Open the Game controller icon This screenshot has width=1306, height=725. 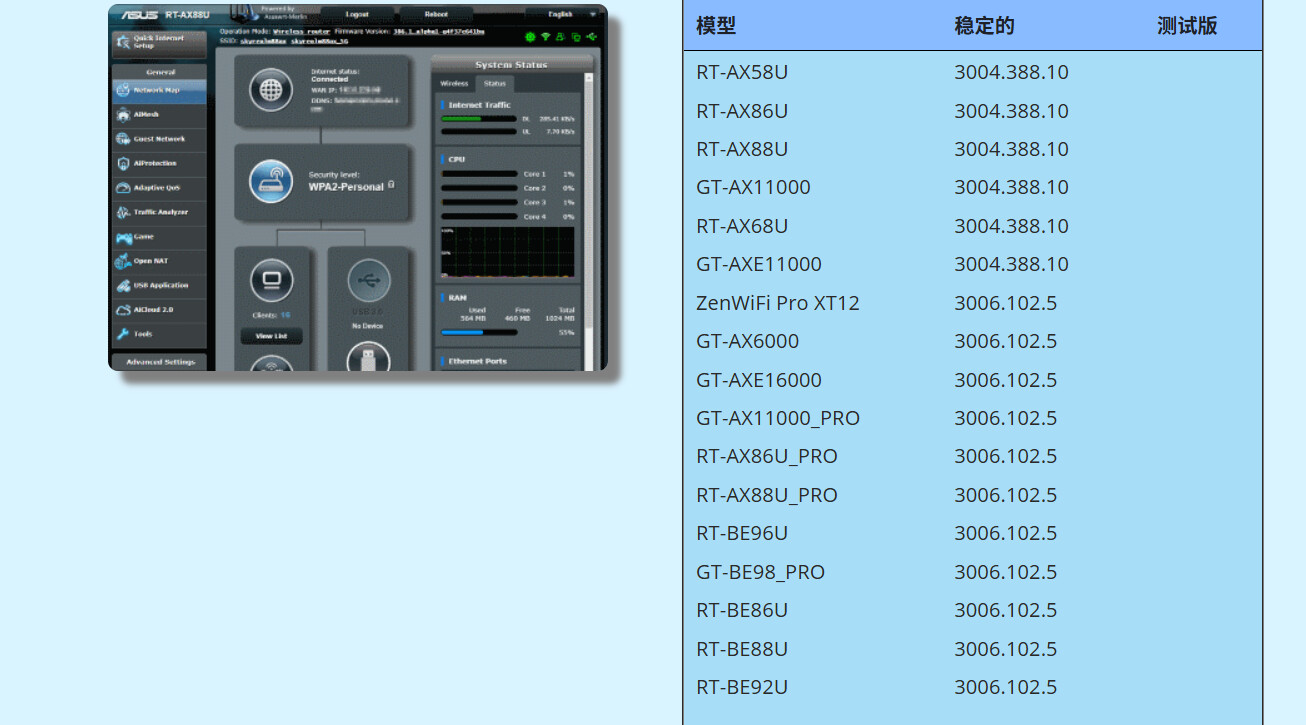(x=124, y=237)
